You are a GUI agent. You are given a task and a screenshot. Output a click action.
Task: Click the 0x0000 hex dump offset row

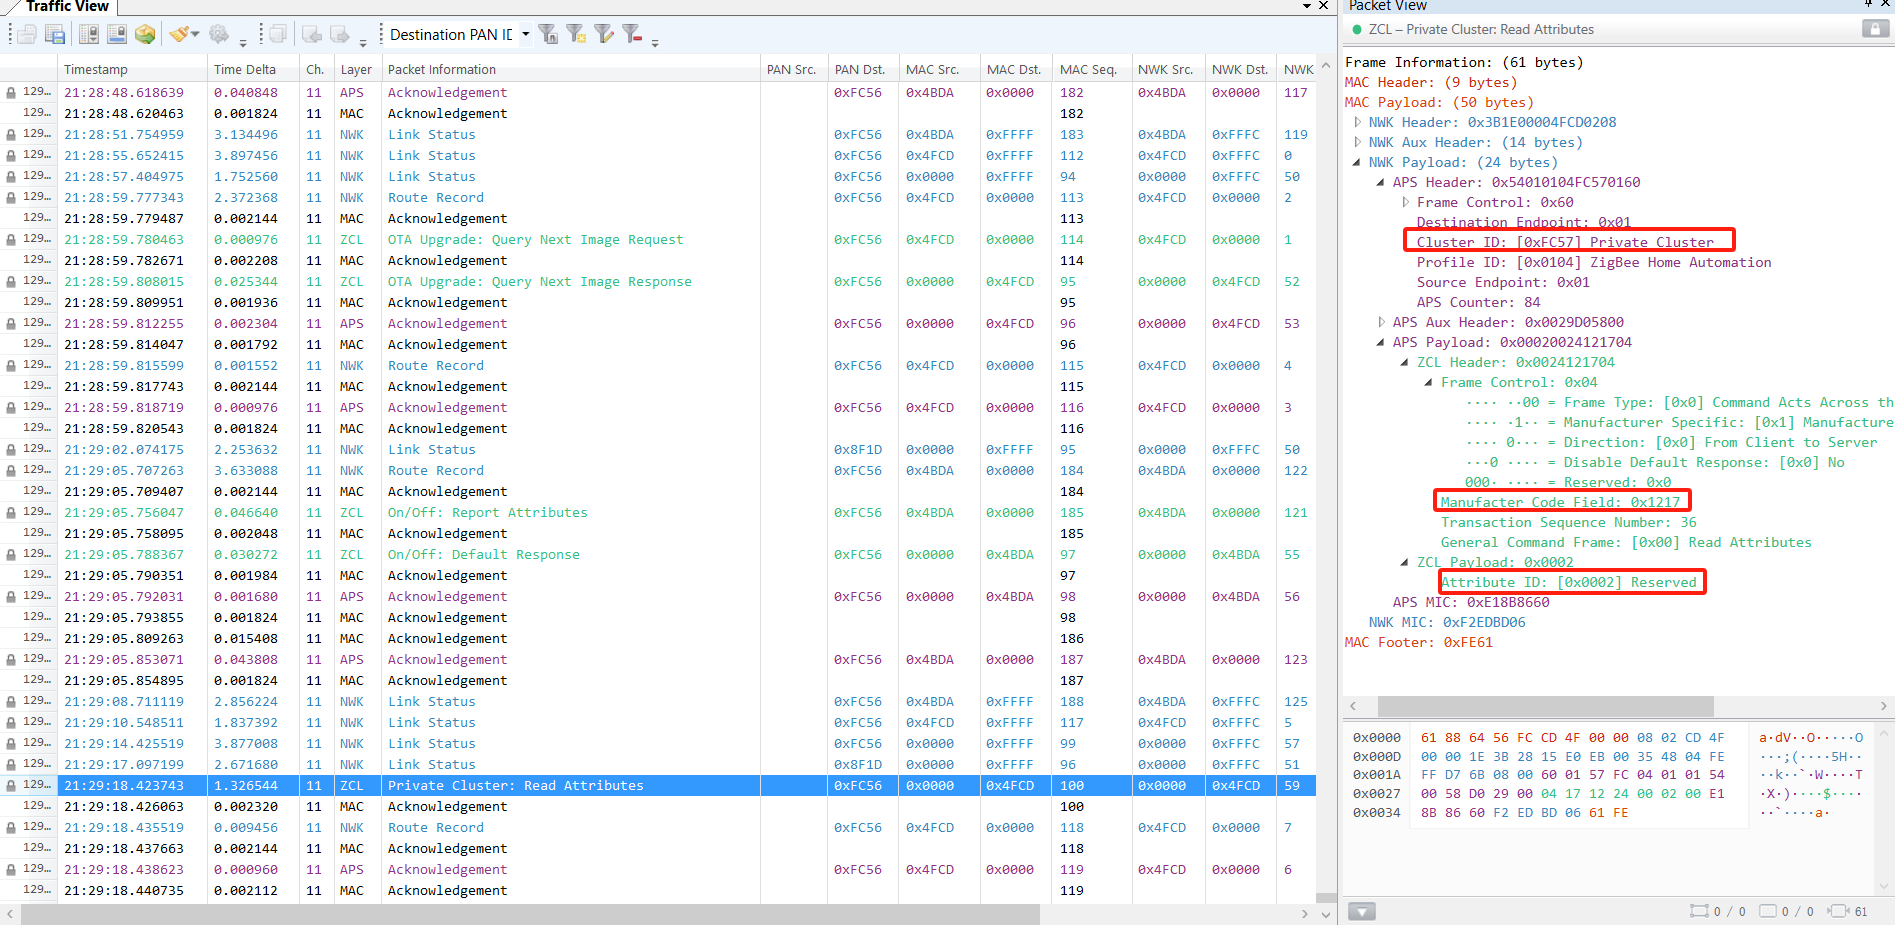pos(1376,738)
